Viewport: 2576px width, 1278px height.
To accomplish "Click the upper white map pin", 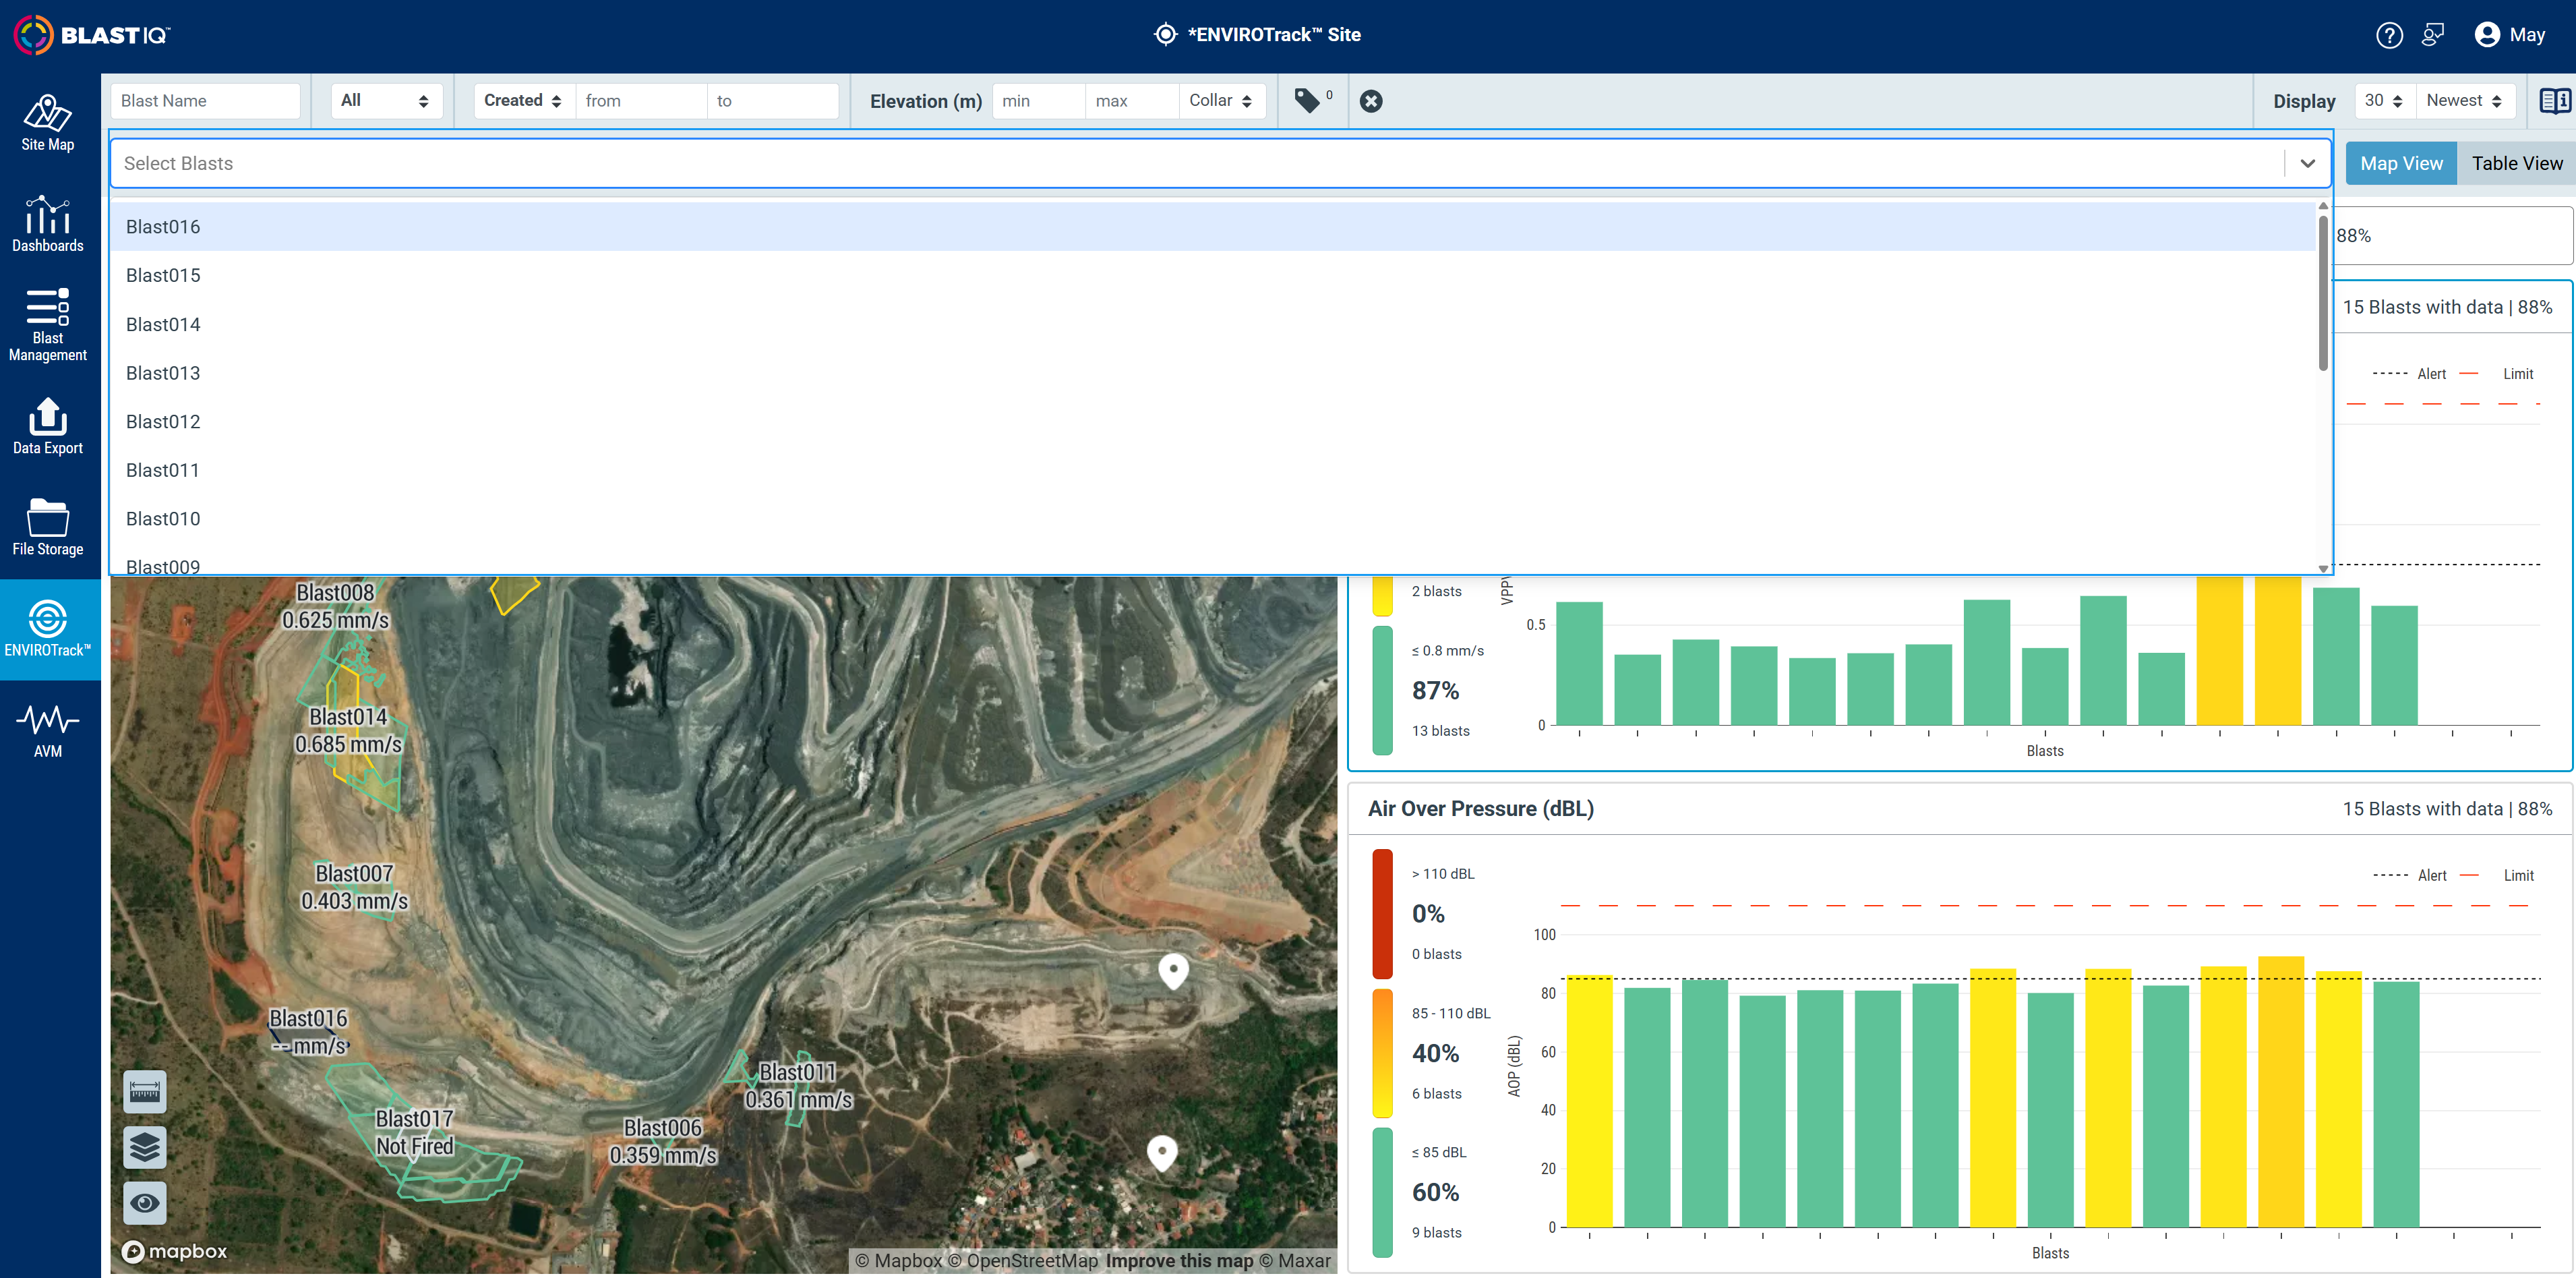I will 1173,970.
